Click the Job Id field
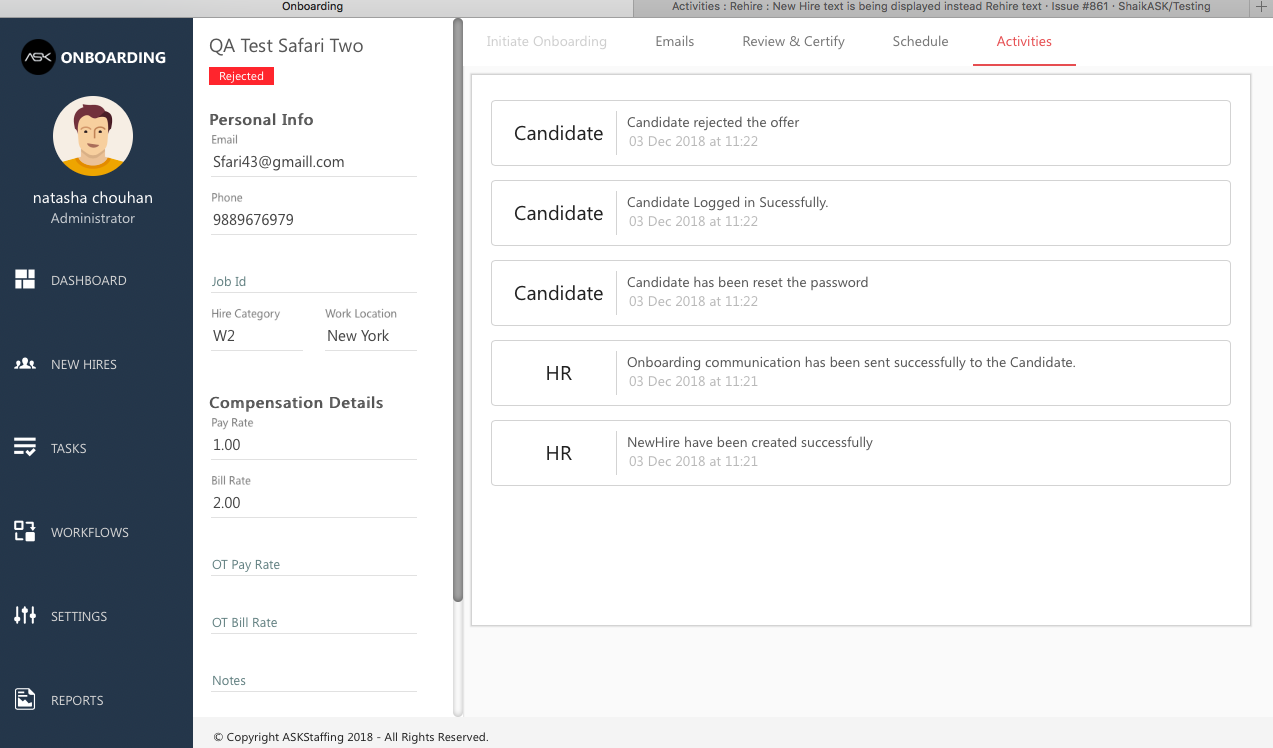Screen dimensions: 1273x748 click(313, 281)
